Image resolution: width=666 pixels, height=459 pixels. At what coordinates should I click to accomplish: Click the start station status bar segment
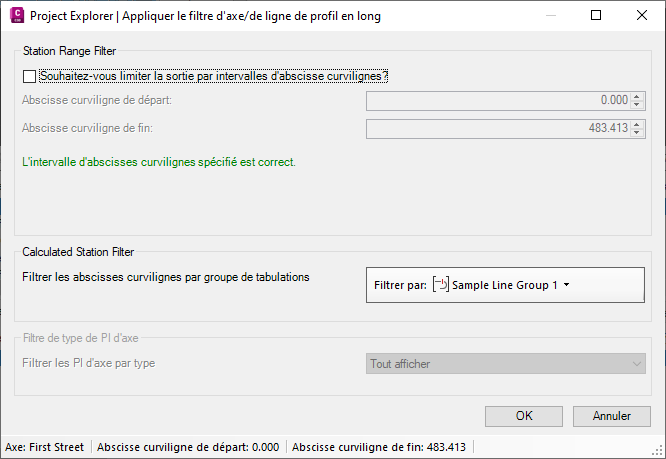point(188,447)
